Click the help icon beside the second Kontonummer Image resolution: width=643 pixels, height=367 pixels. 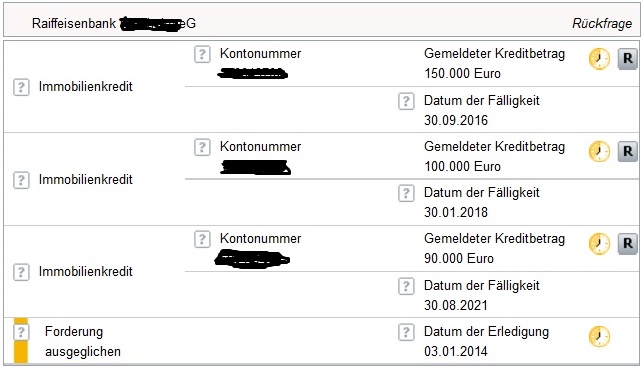click(202, 147)
